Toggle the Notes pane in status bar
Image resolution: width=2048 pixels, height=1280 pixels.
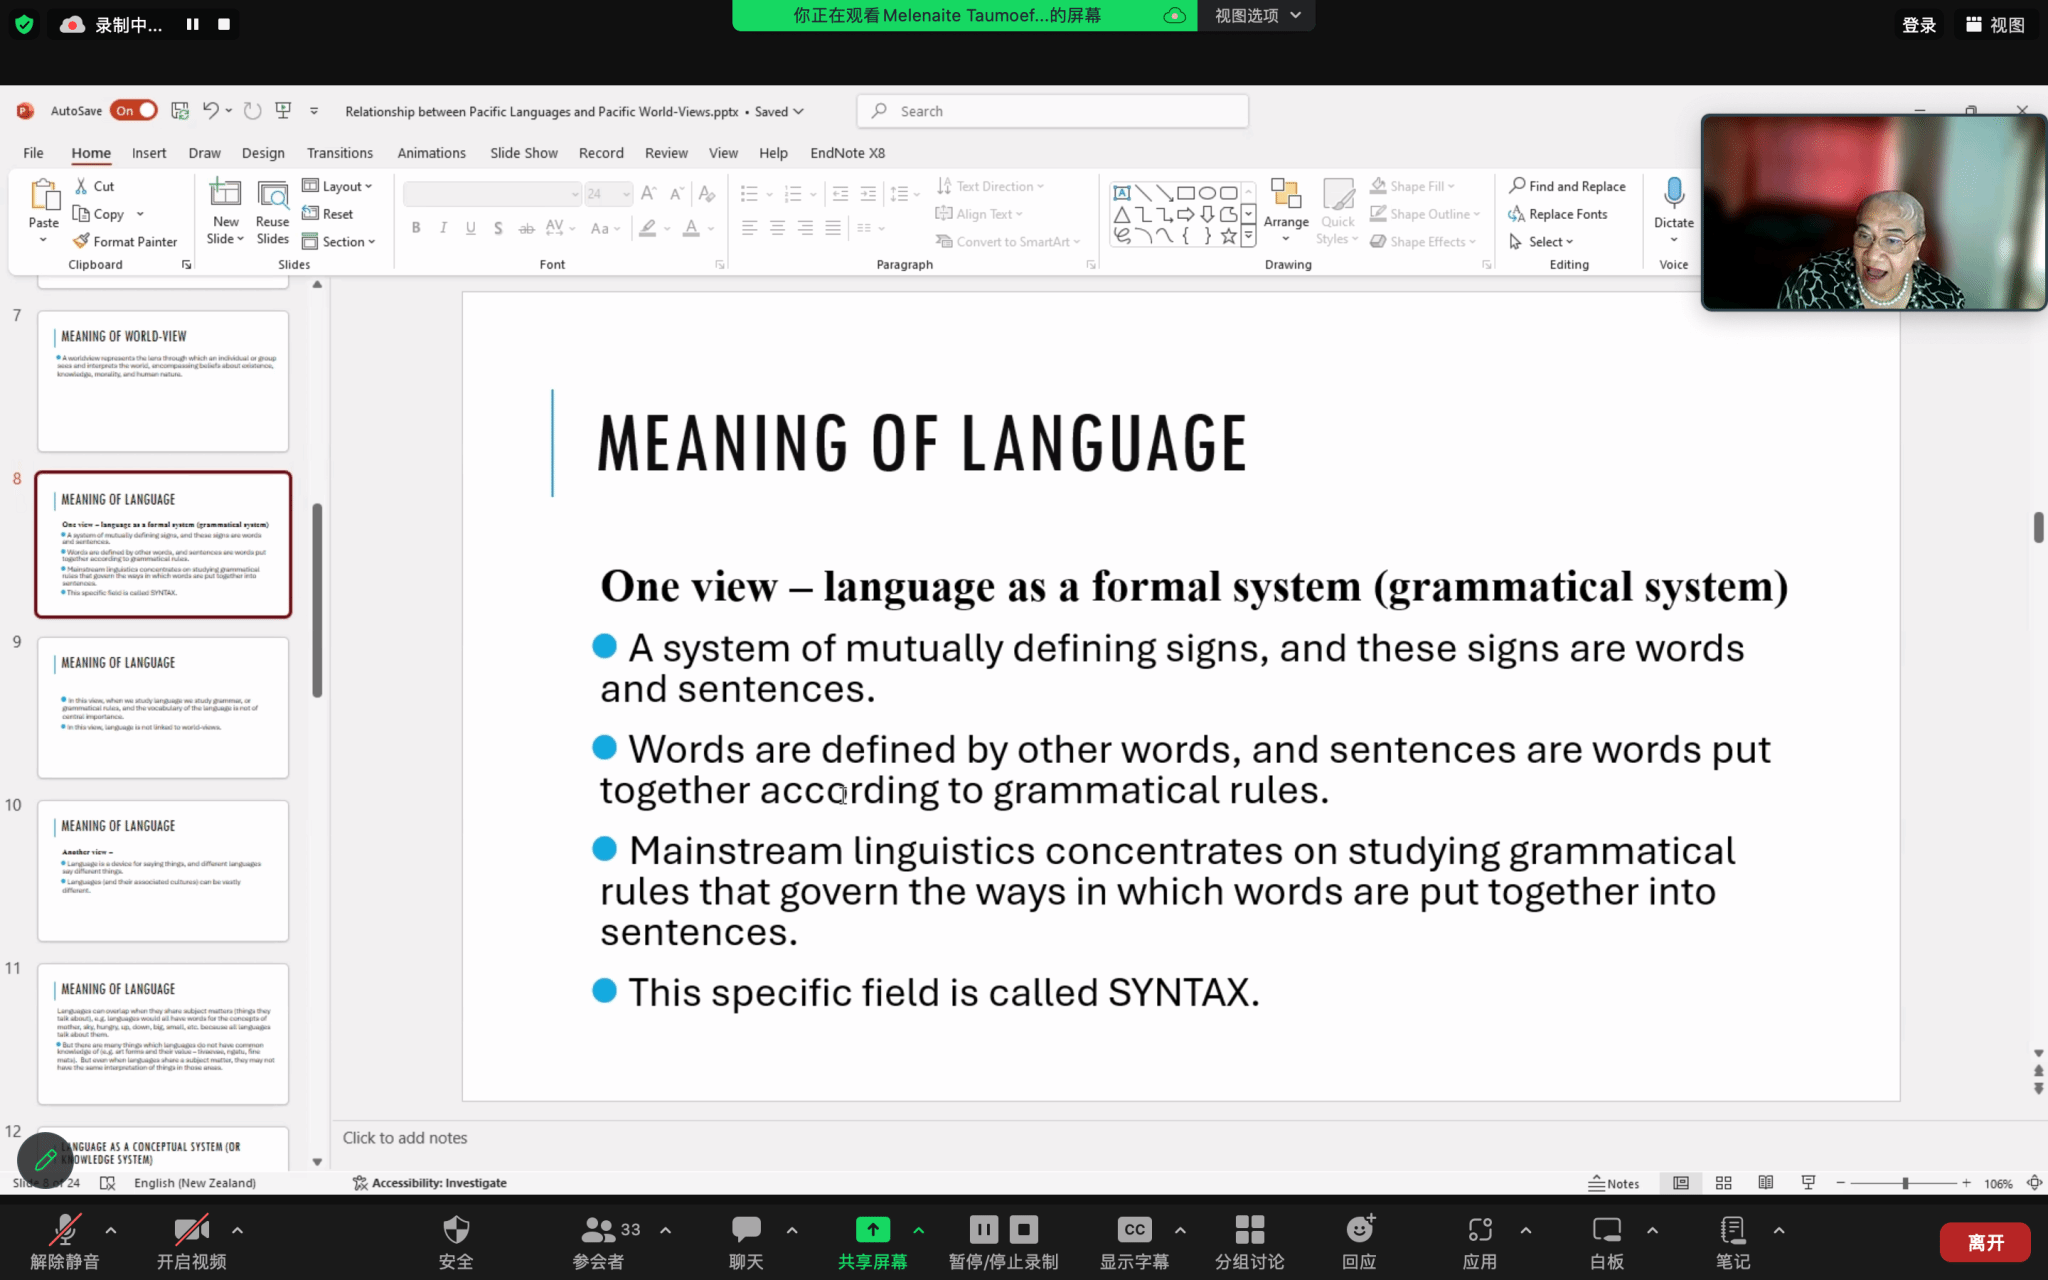[x=1614, y=1183]
